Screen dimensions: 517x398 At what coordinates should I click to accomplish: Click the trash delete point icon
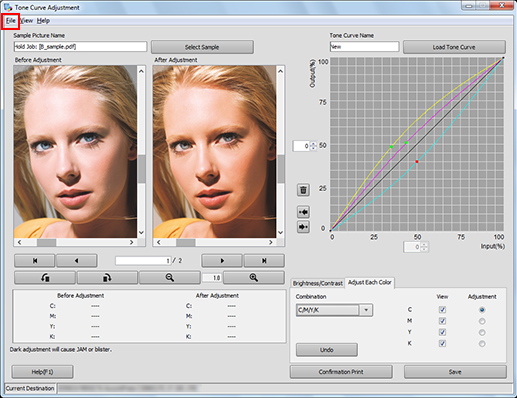pyautogui.click(x=303, y=190)
